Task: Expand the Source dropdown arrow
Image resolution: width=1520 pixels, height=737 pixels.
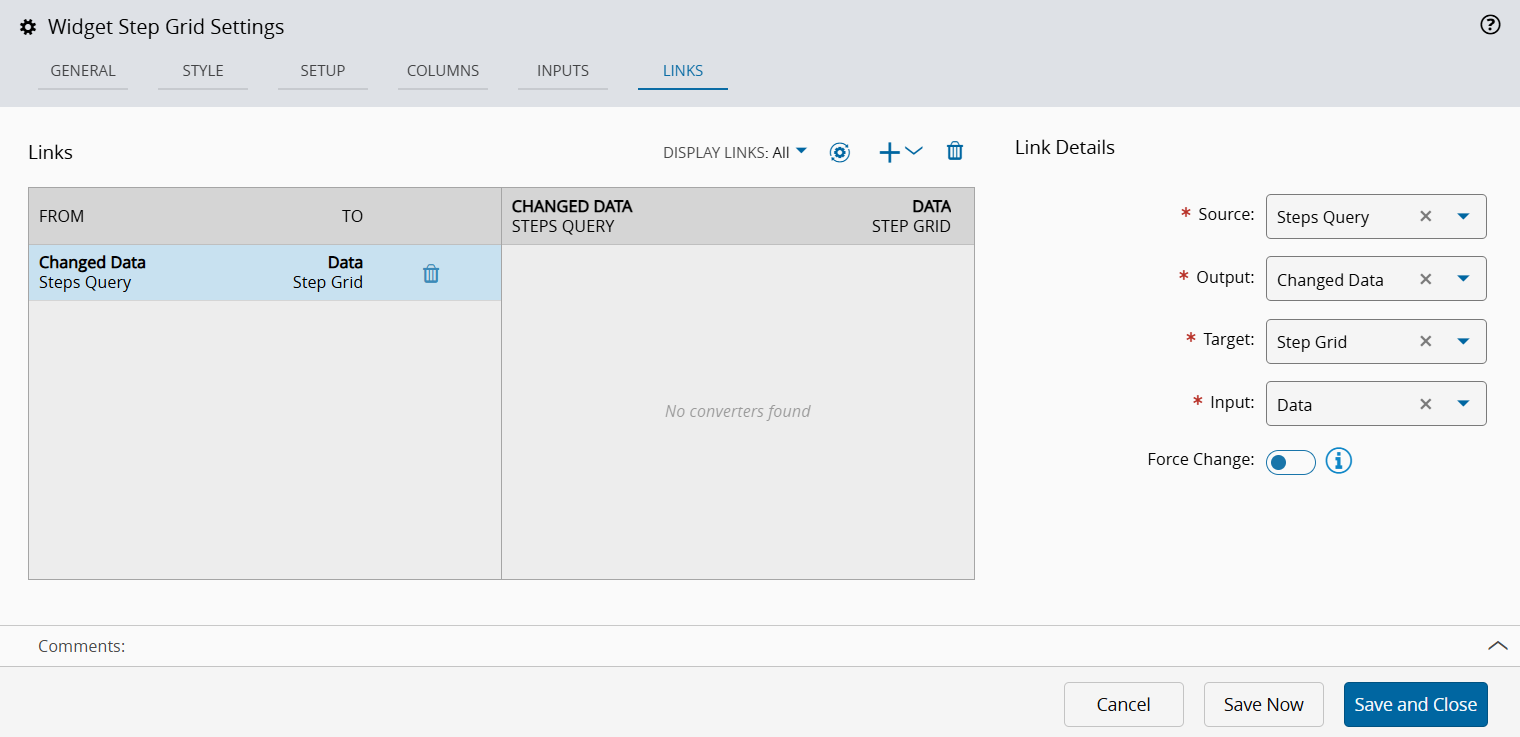Action: click(1463, 216)
